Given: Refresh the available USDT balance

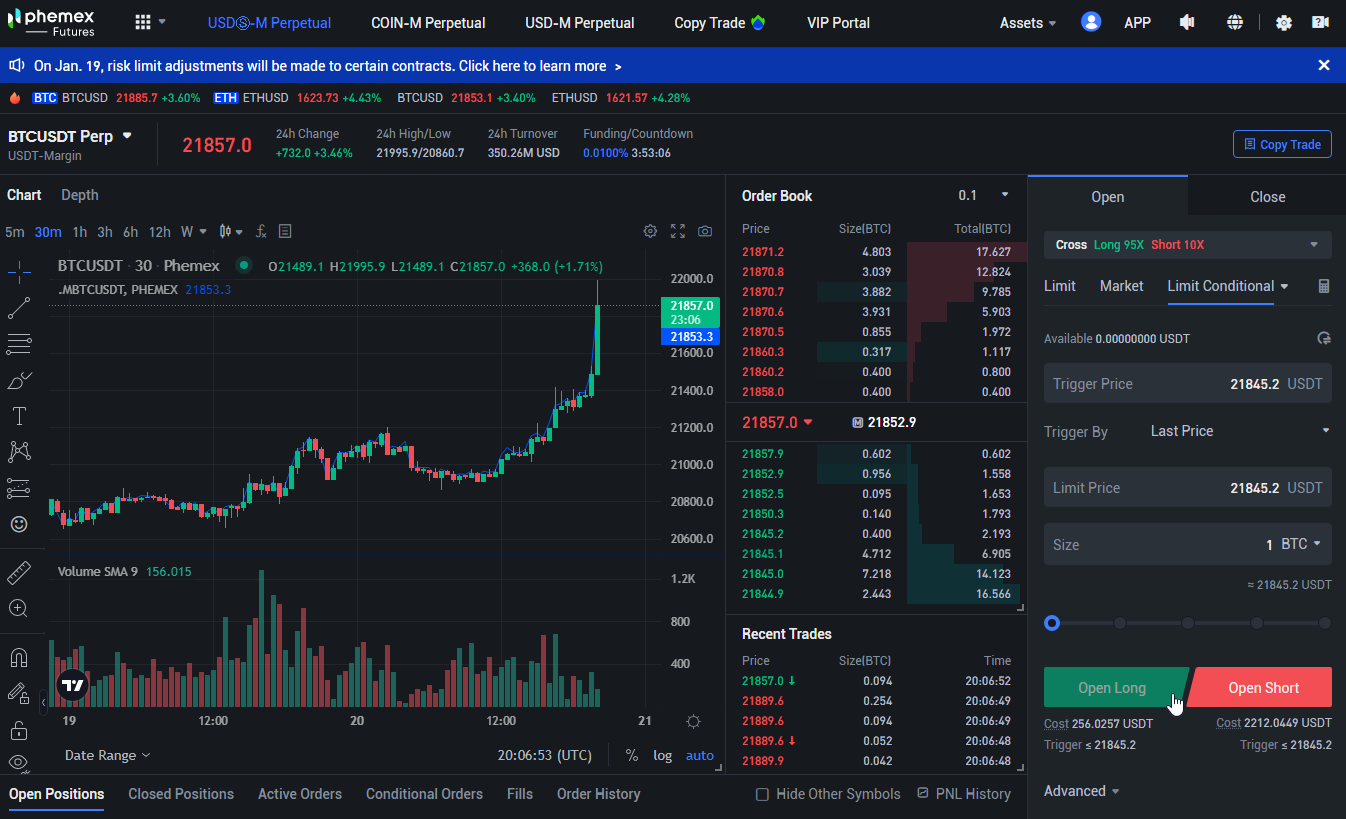Looking at the screenshot, I should coord(1324,339).
